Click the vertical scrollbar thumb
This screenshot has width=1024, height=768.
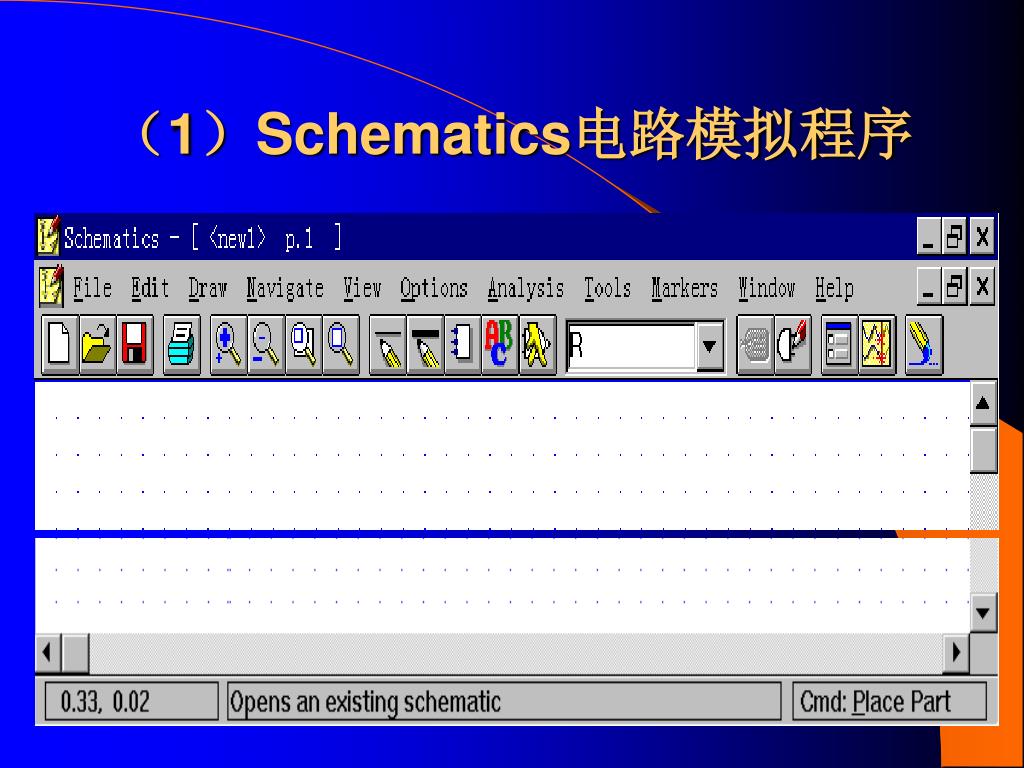click(983, 449)
